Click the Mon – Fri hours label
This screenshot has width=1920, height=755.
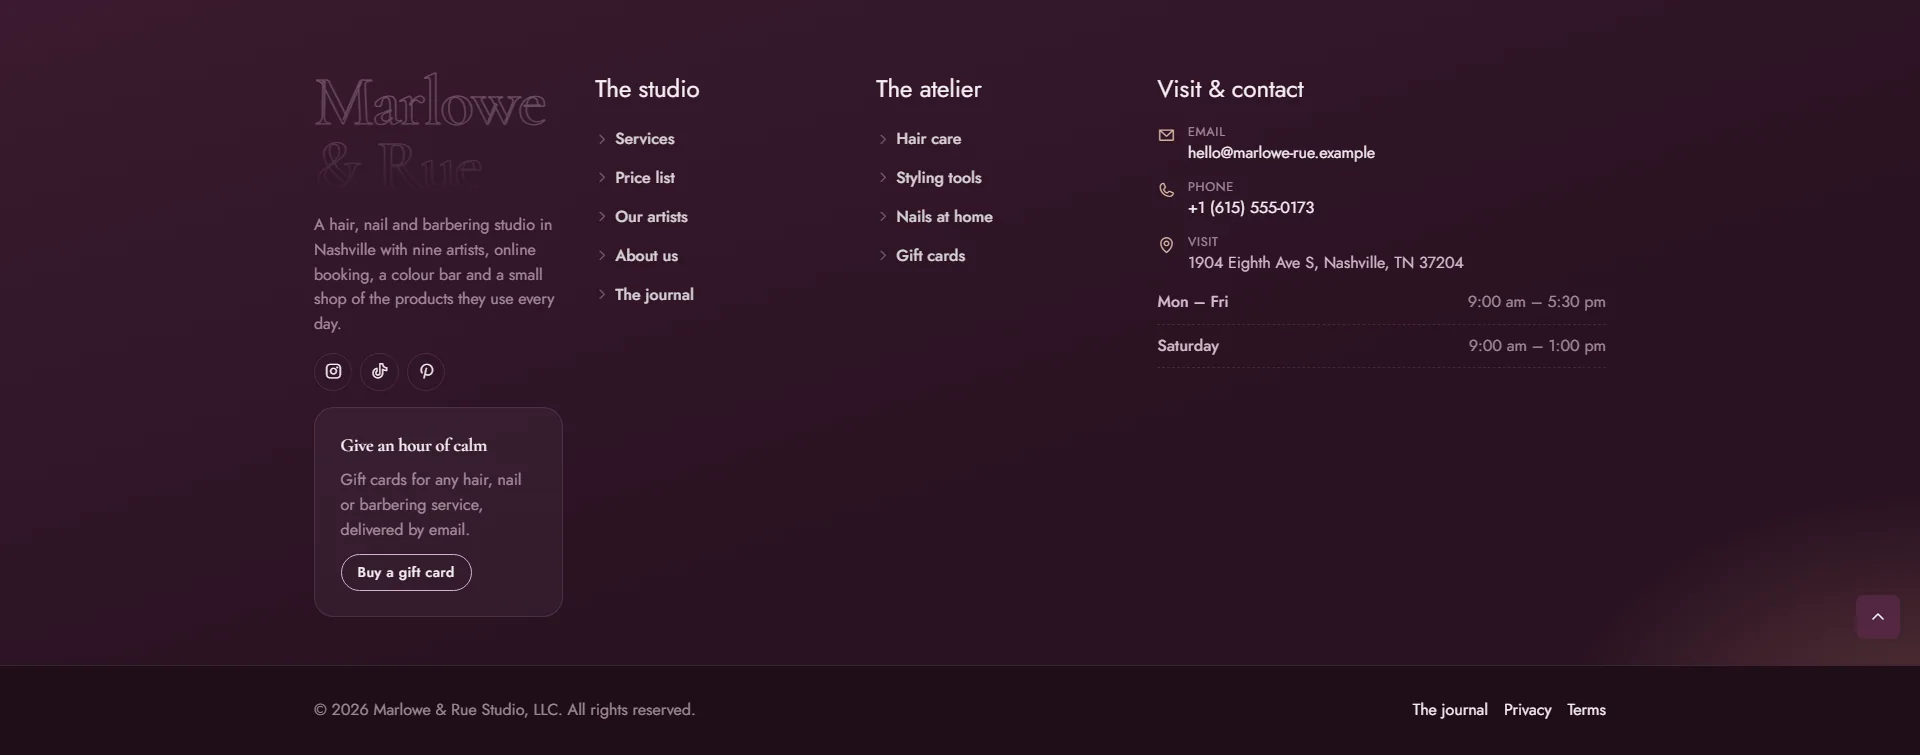tap(1192, 302)
